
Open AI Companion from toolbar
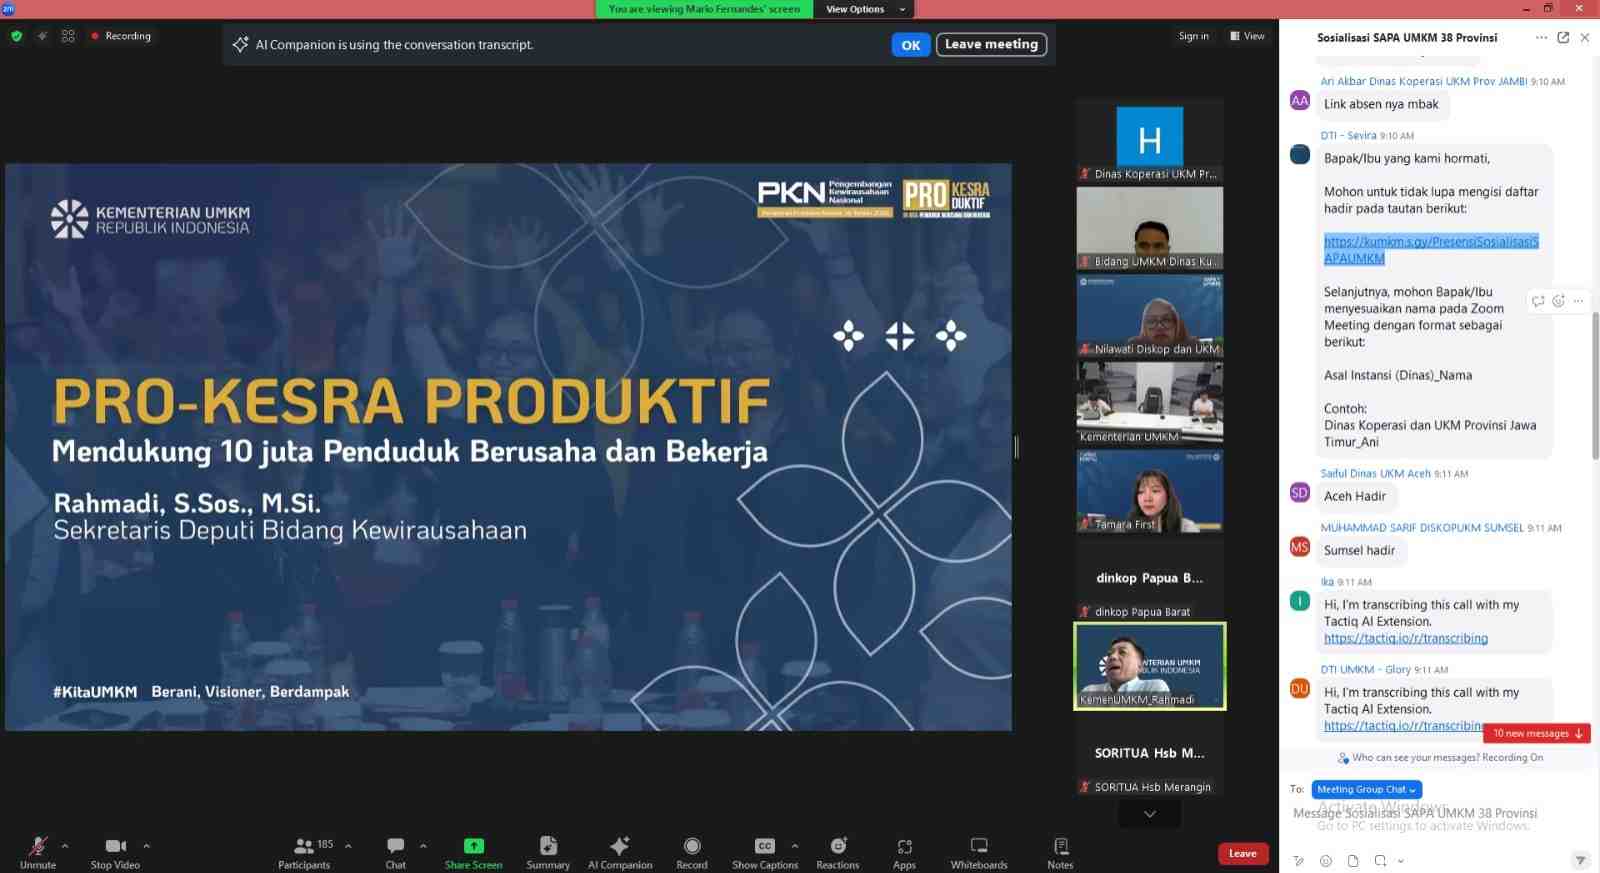click(x=620, y=852)
